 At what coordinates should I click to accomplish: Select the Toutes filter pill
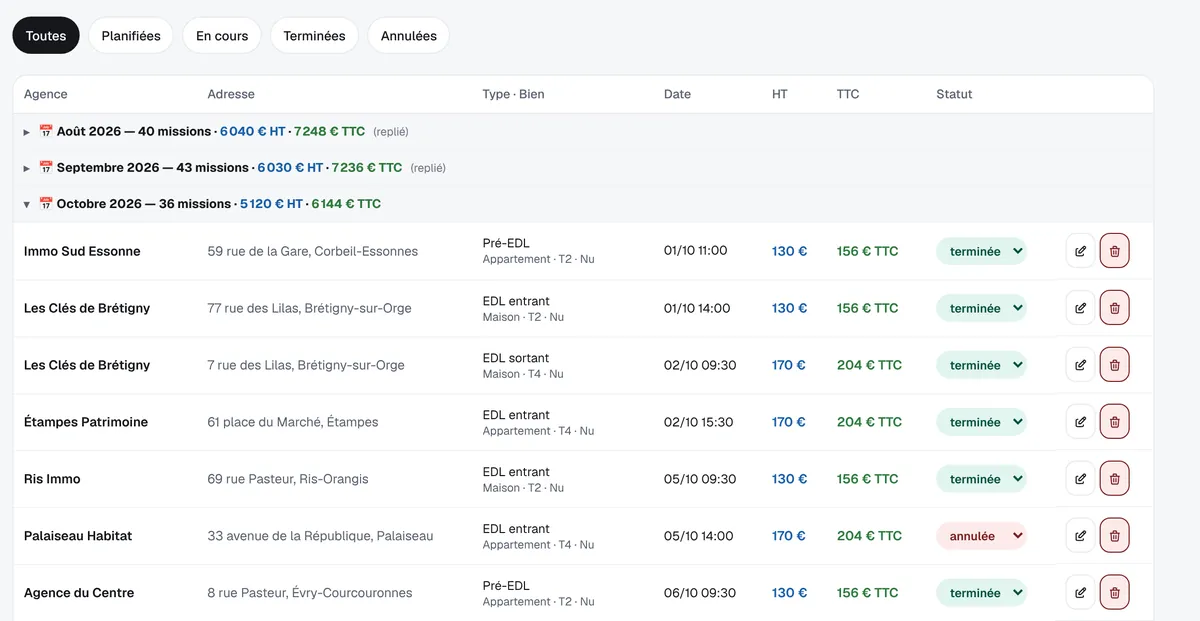(46, 36)
